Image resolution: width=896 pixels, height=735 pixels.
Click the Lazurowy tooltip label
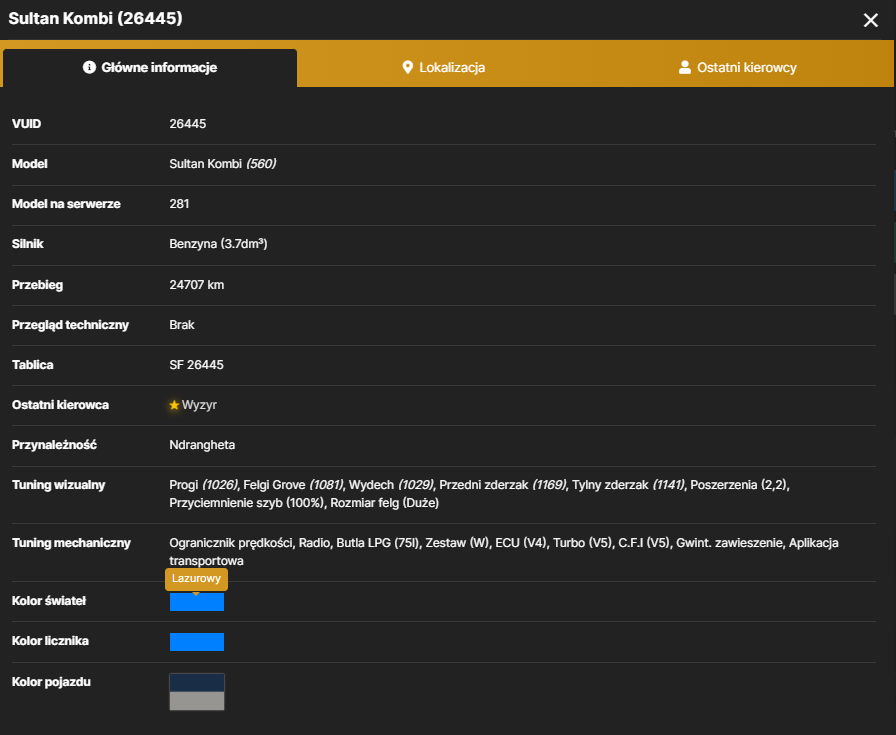pyautogui.click(x=197, y=578)
